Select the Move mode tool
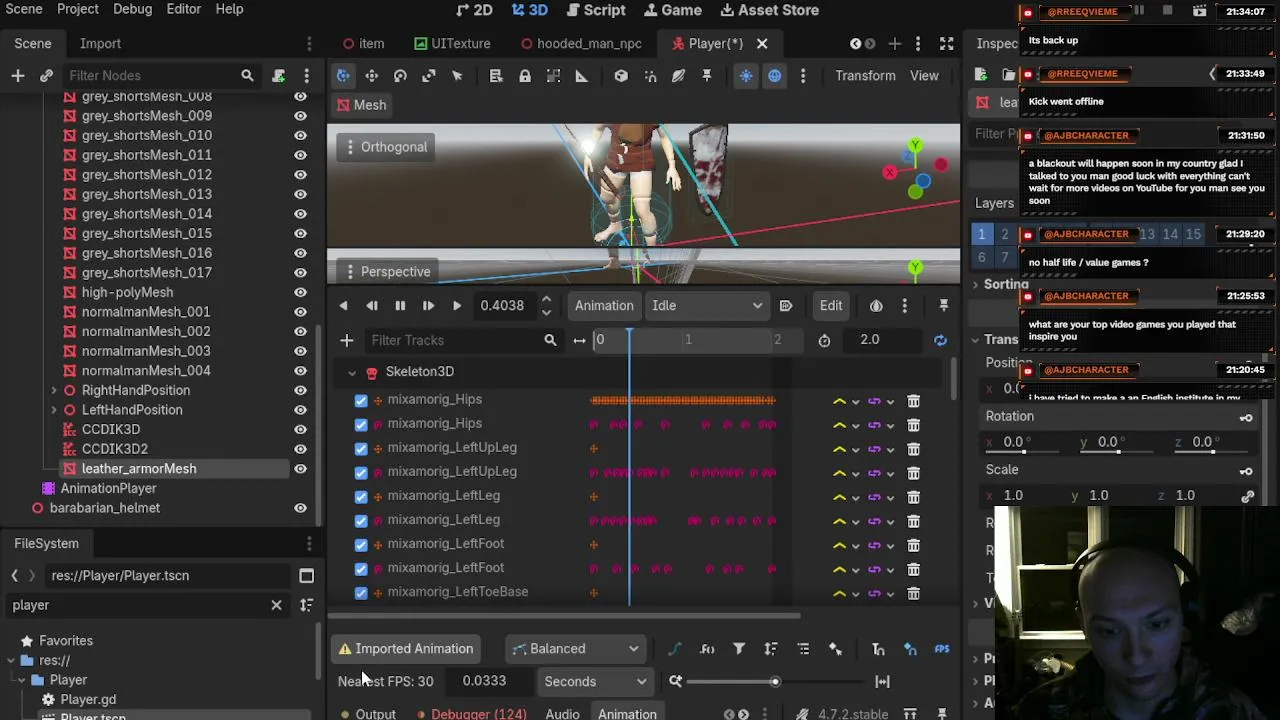 (371, 76)
